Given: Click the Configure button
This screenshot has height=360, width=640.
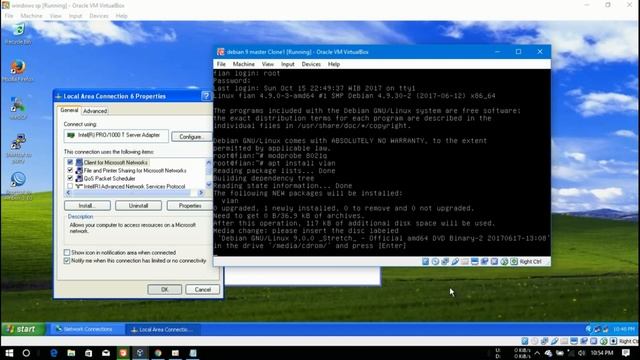Looking at the screenshot, I should click(x=191, y=137).
